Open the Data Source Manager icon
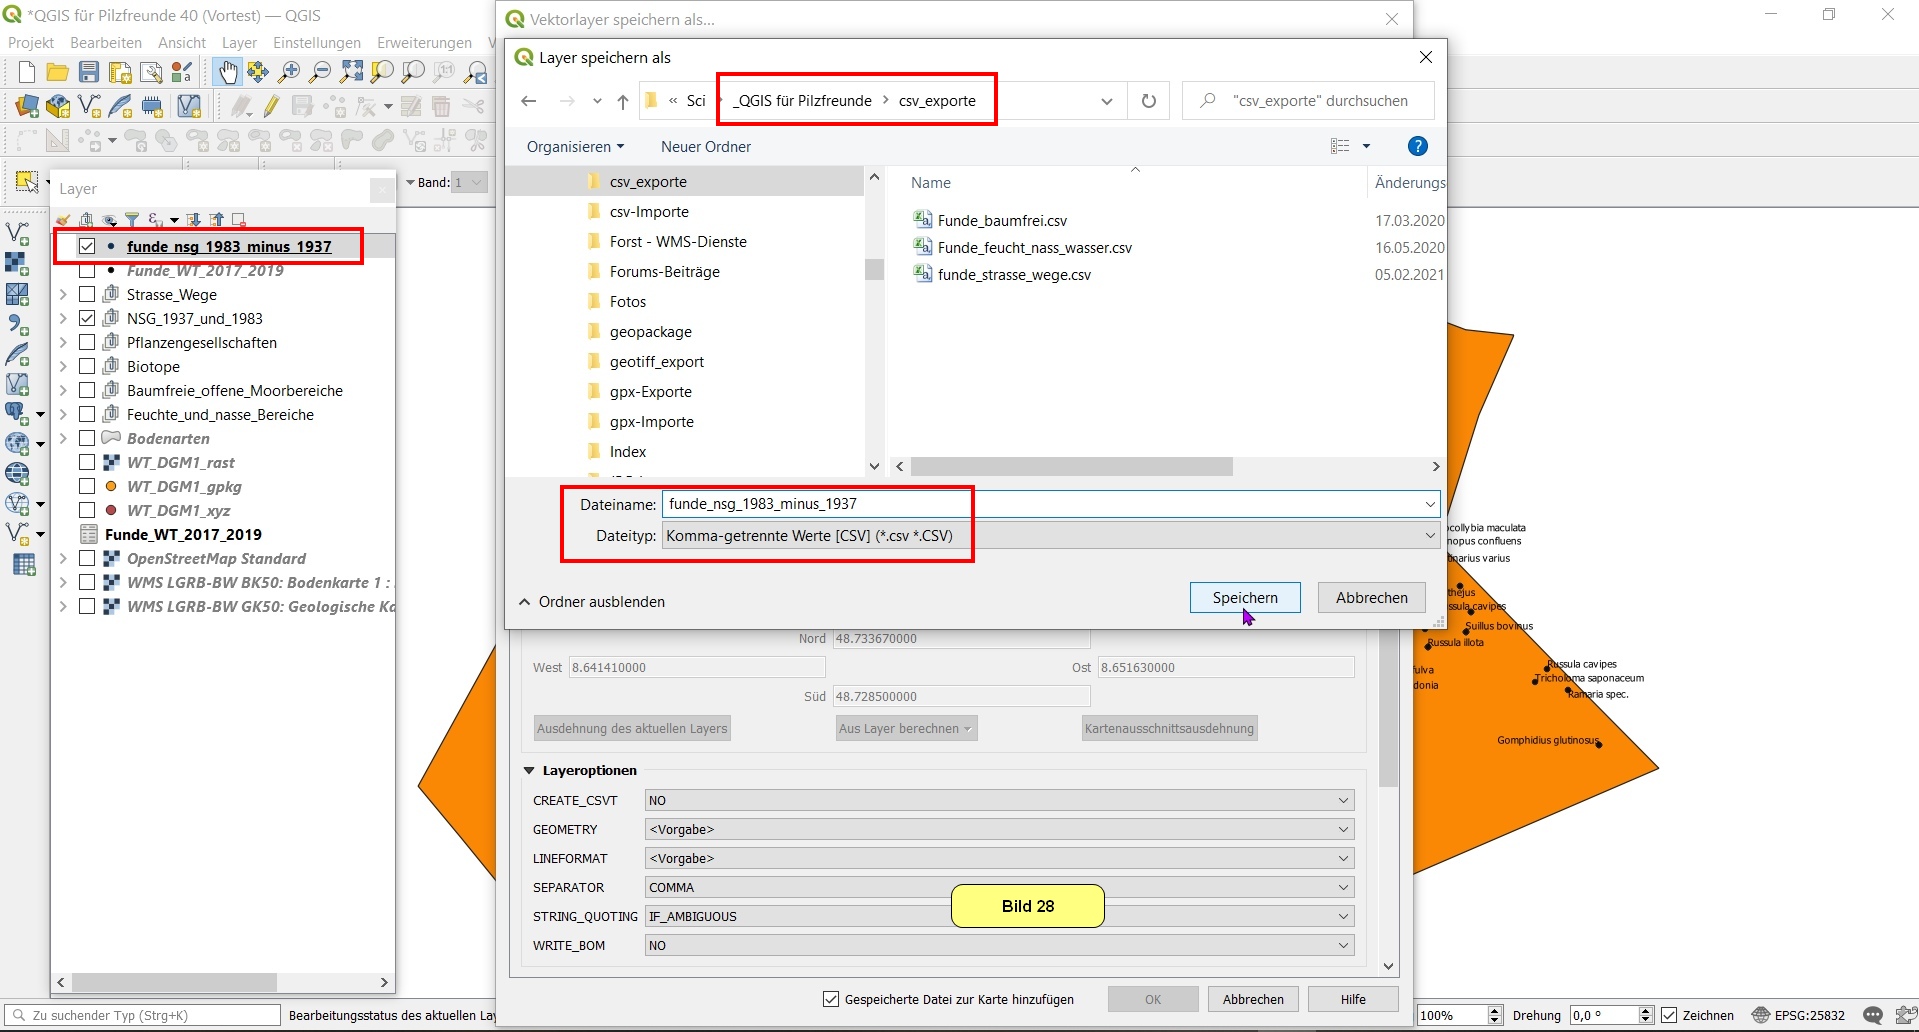This screenshot has width=1919, height=1032. (x=27, y=106)
